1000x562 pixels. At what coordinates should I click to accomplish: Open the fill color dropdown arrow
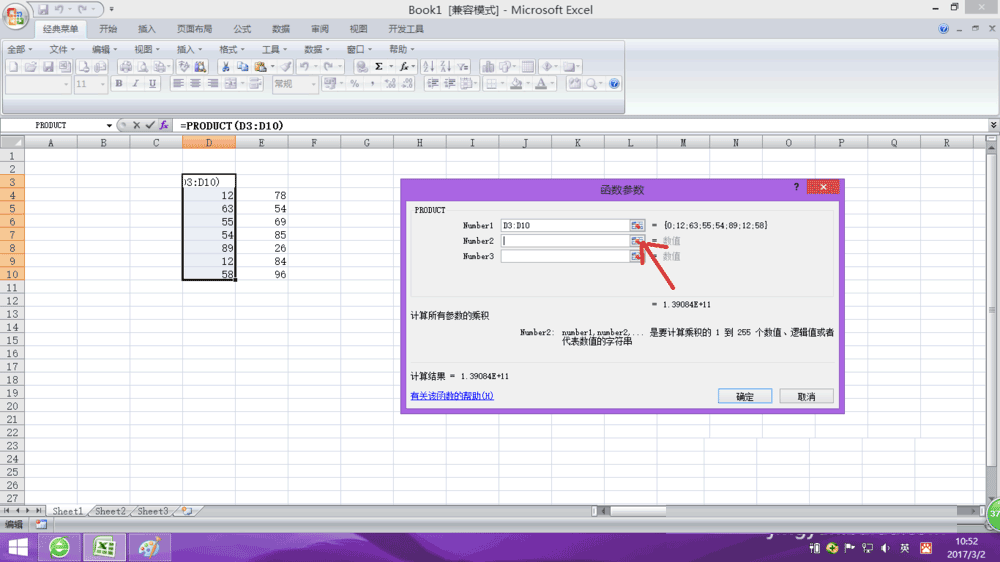(527, 84)
